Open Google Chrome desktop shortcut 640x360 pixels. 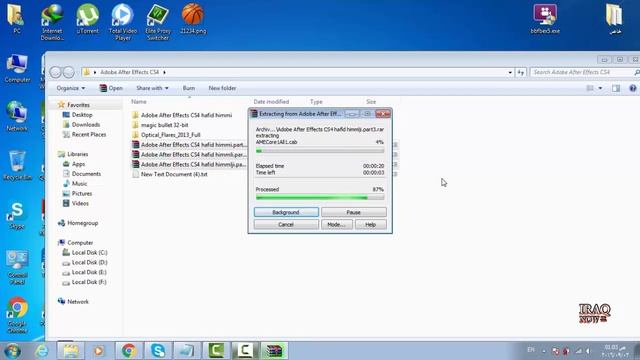(x=17, y=315)
